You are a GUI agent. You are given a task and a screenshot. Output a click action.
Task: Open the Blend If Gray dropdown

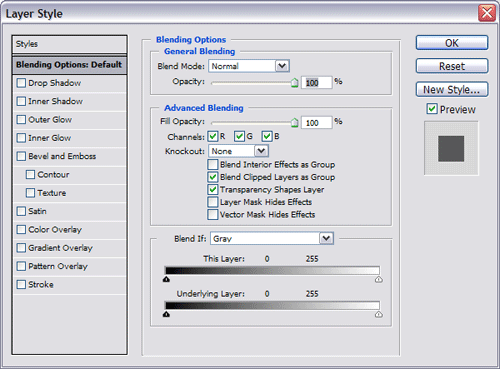click(x=326, y=238)
